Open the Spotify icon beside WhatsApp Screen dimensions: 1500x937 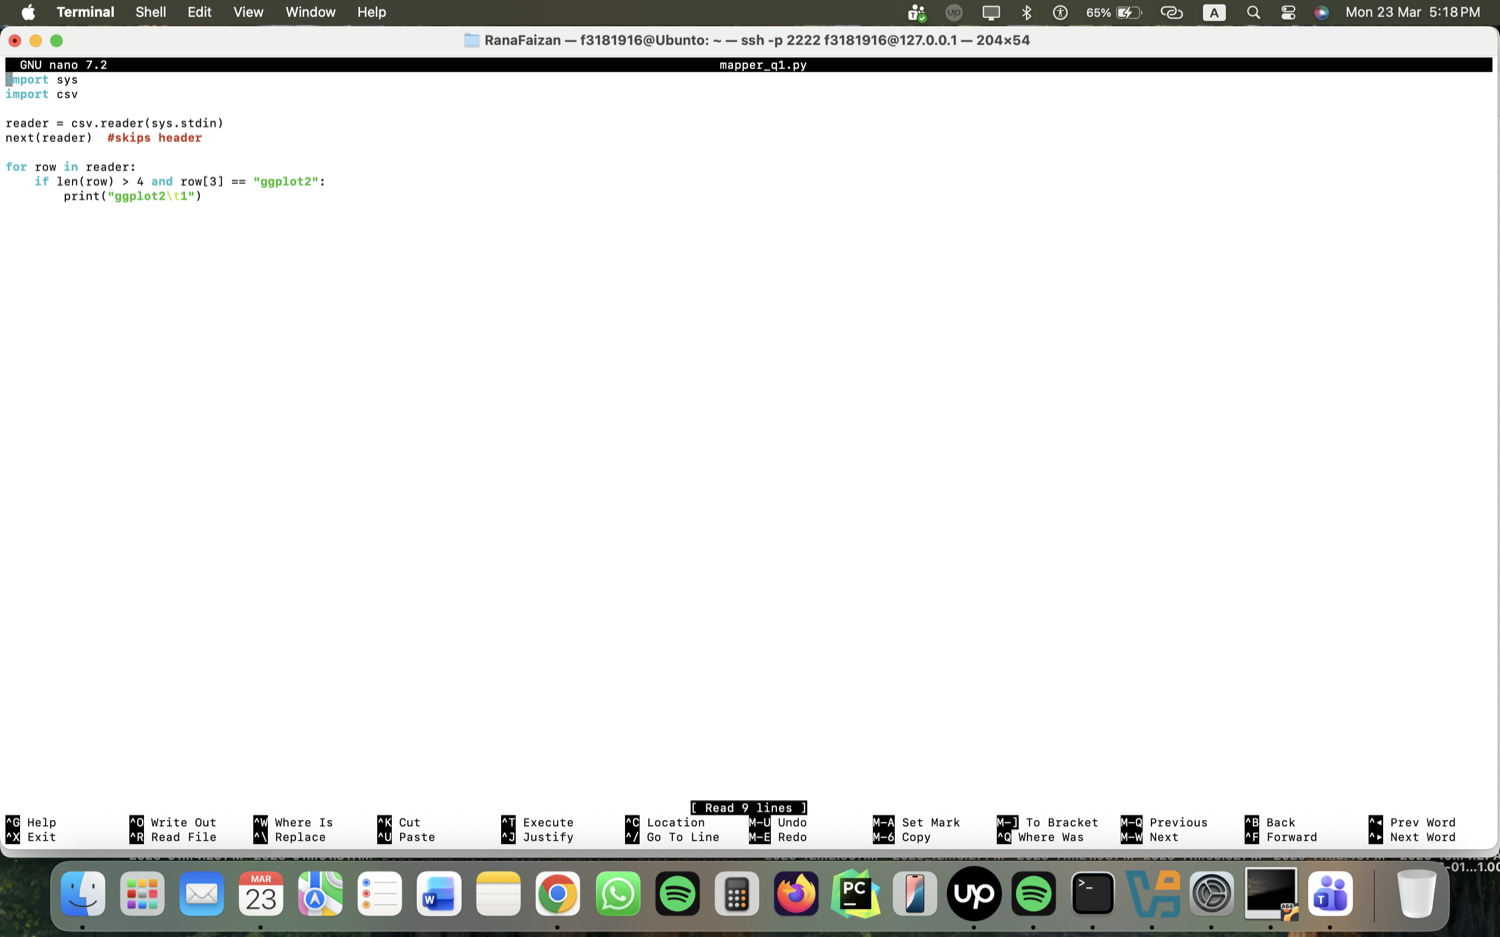[677, 894]
